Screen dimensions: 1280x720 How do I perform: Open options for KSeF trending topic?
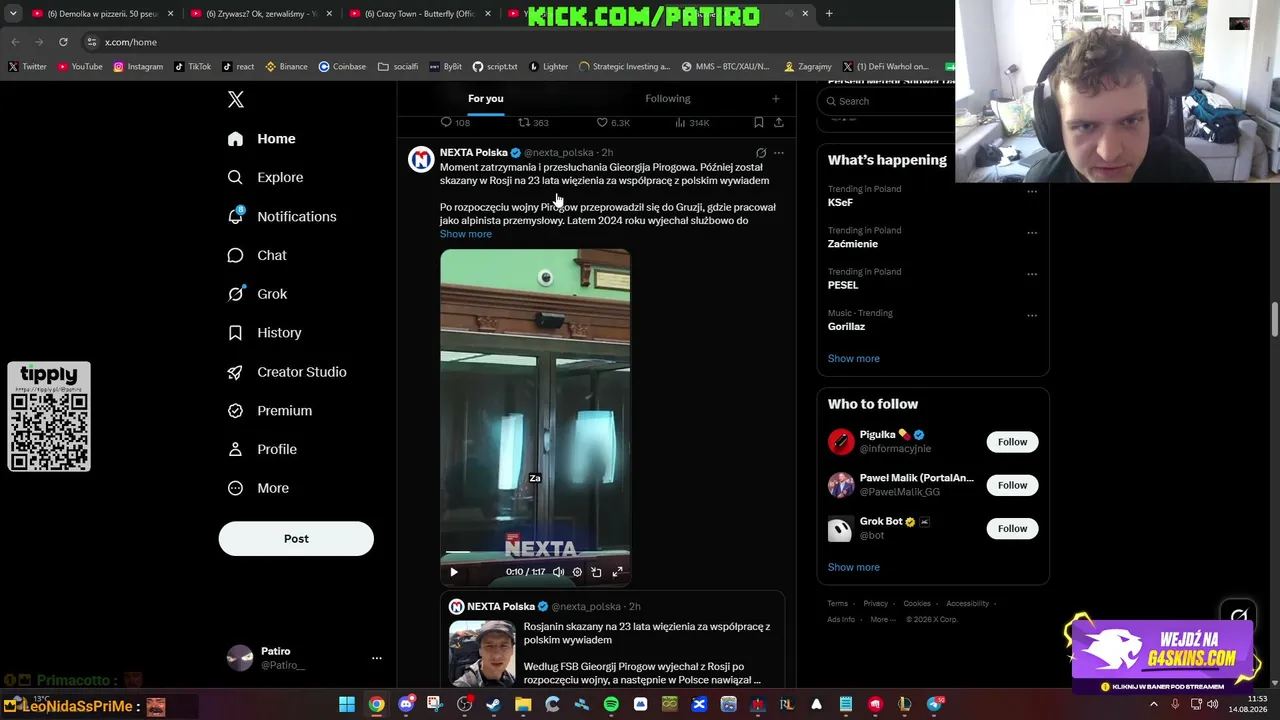click(1032, 191)
